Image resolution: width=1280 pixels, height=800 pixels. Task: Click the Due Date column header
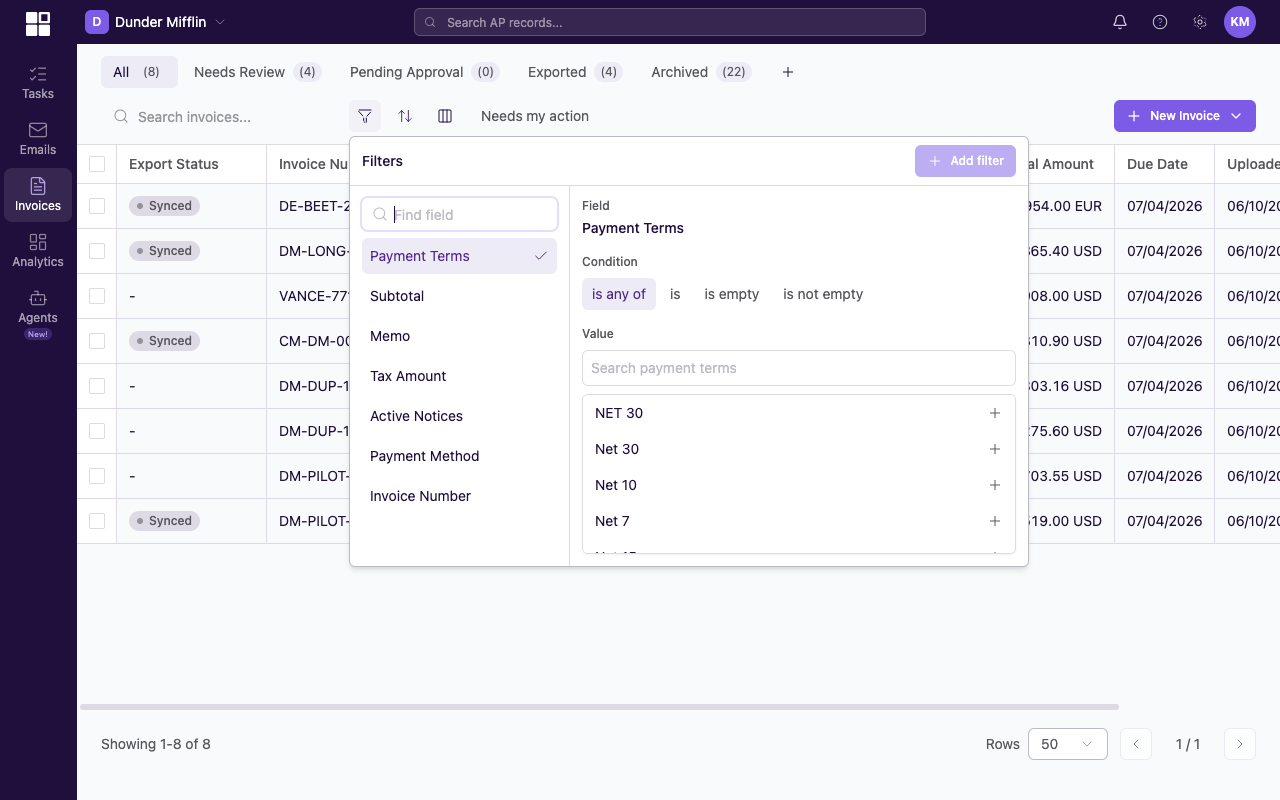tap(1164, 164)
